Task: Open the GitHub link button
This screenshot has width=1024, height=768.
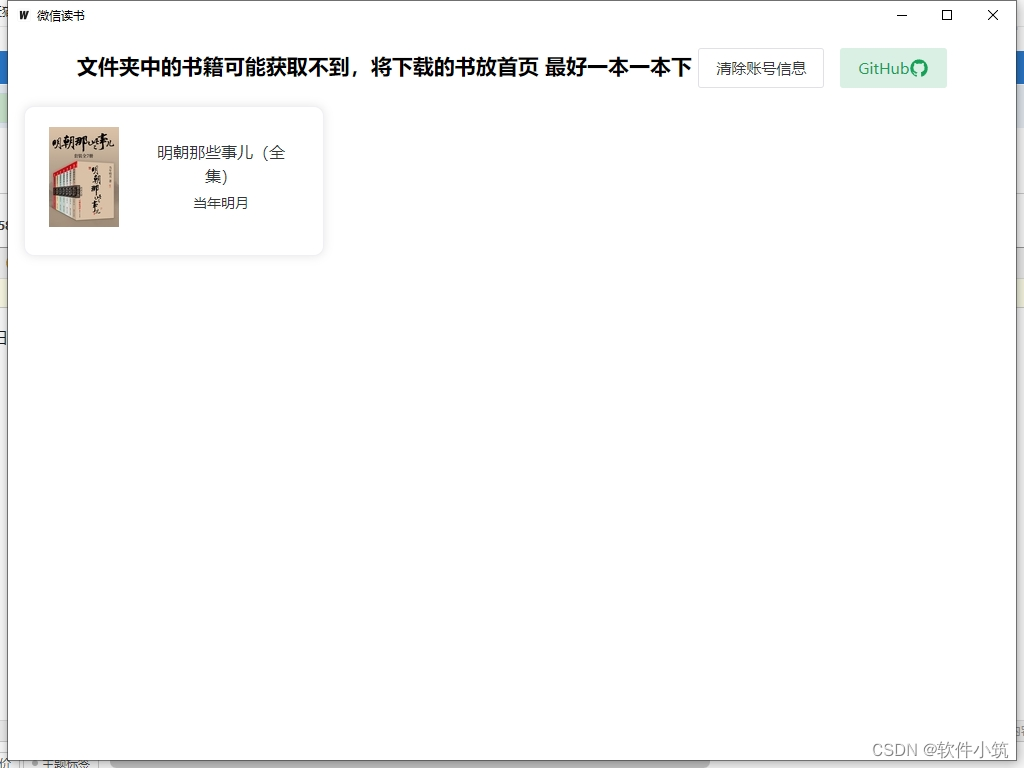Action: click(x=893, y=68)
